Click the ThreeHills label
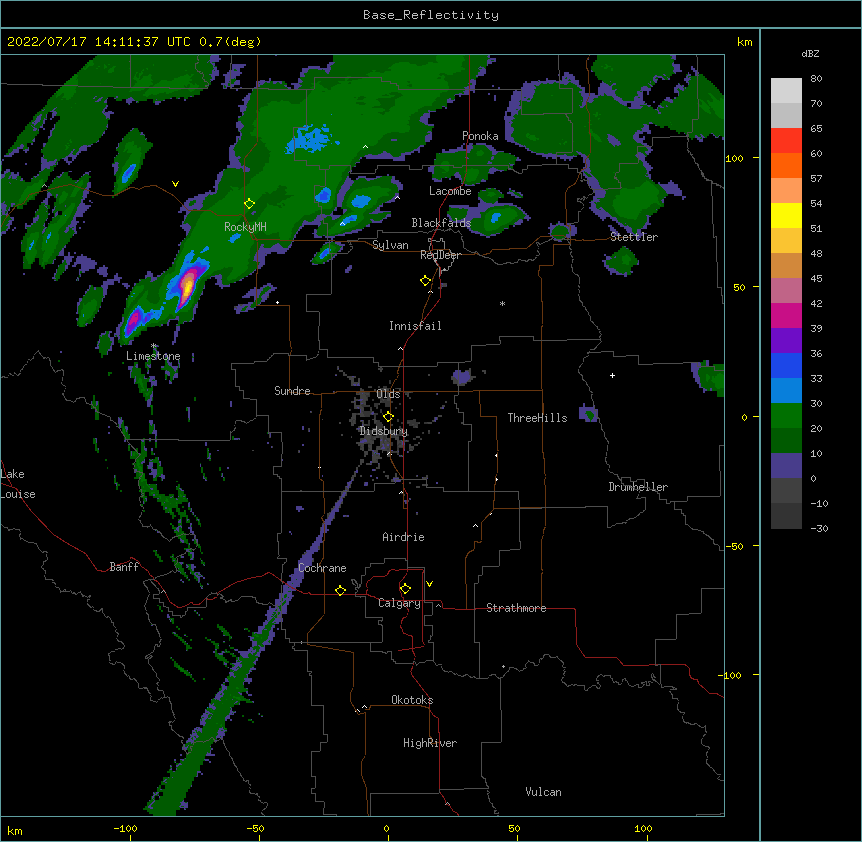Viewport: 862px width, 842px height. click(537, 418)
